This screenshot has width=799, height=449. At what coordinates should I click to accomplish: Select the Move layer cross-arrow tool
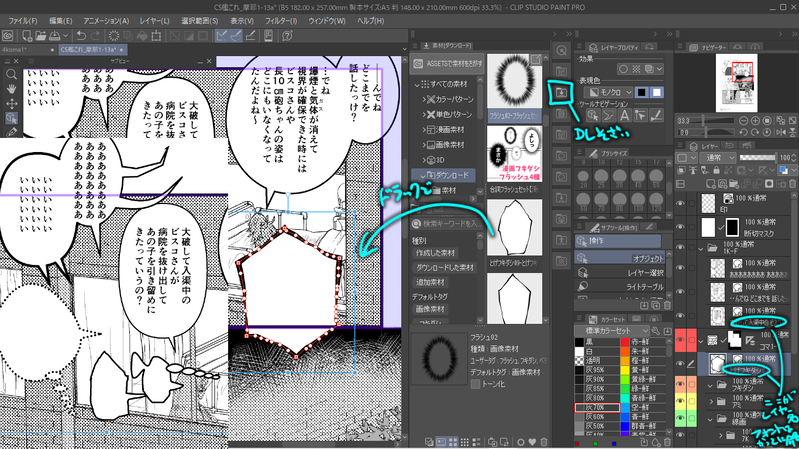[11, 103]
